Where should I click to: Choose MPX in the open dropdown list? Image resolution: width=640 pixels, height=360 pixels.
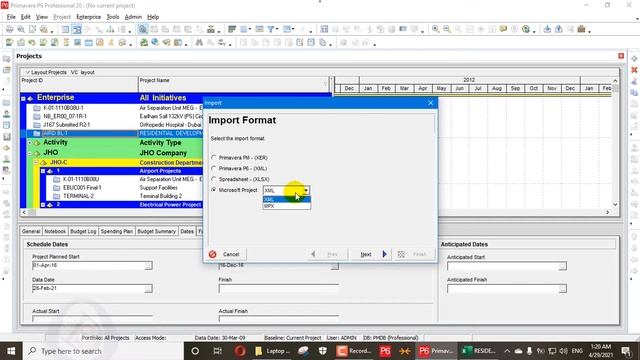tap(287, 206)
